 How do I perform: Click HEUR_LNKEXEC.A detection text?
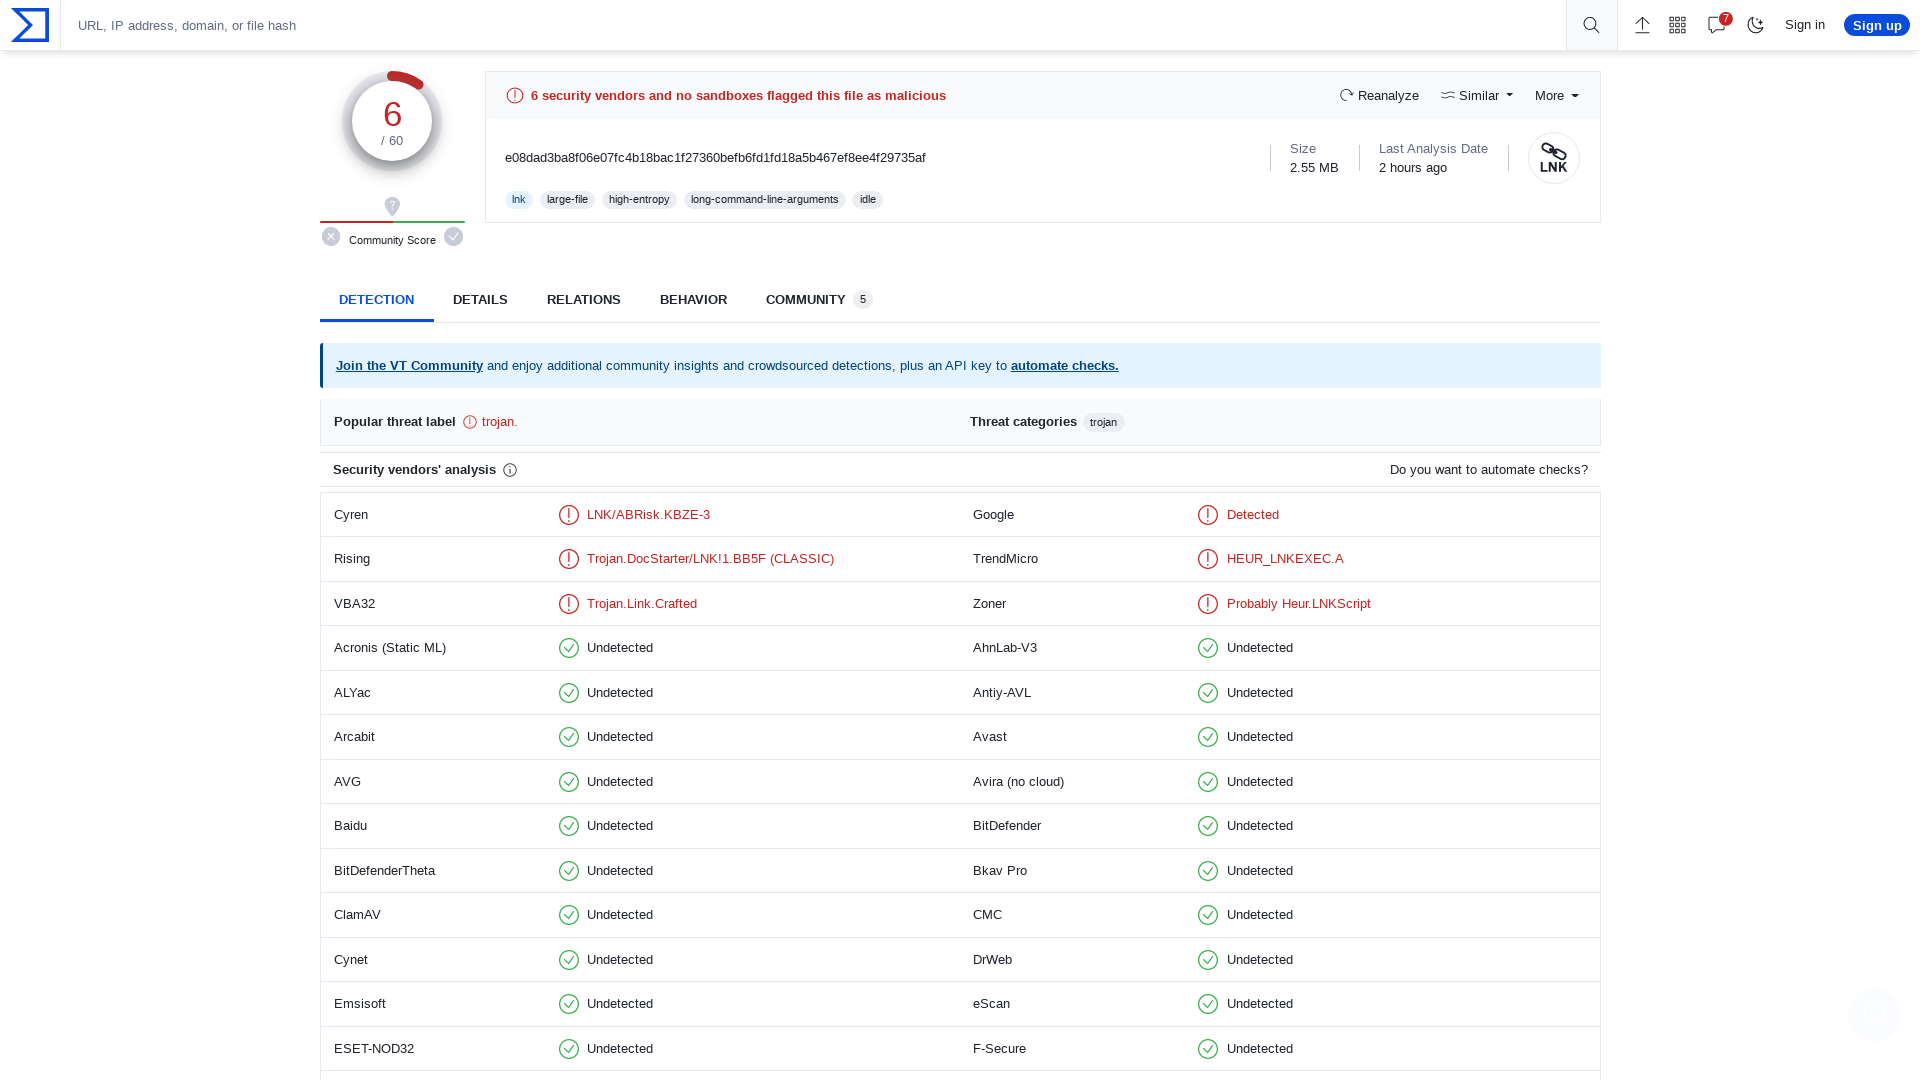coord(1285,559)
